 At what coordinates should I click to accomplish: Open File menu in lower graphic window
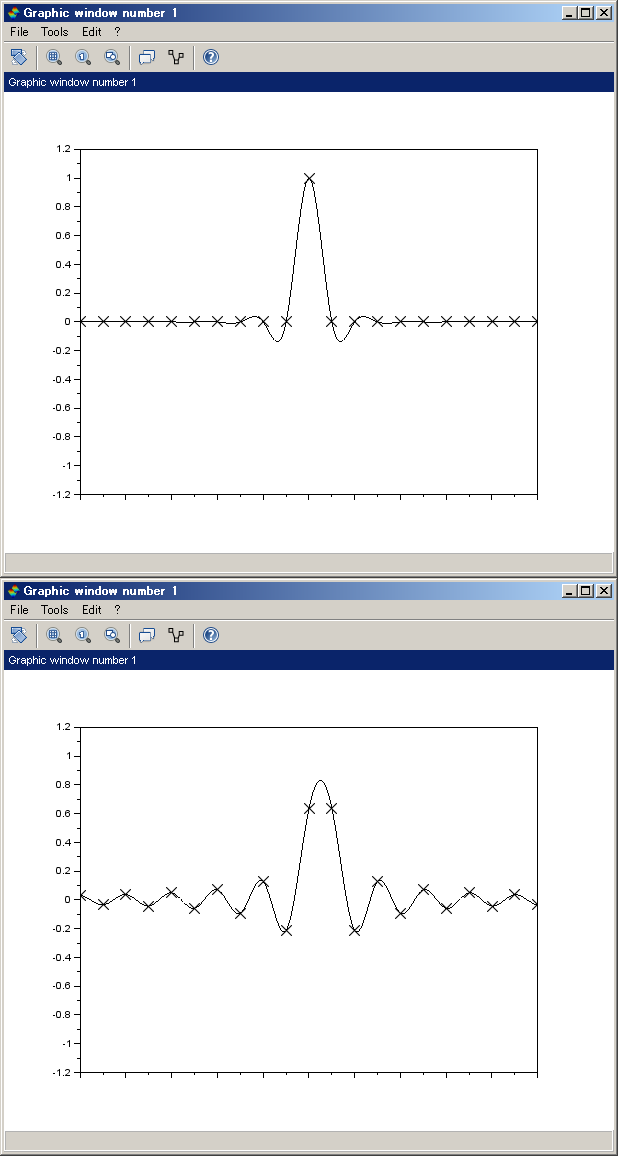pos(19,610)
